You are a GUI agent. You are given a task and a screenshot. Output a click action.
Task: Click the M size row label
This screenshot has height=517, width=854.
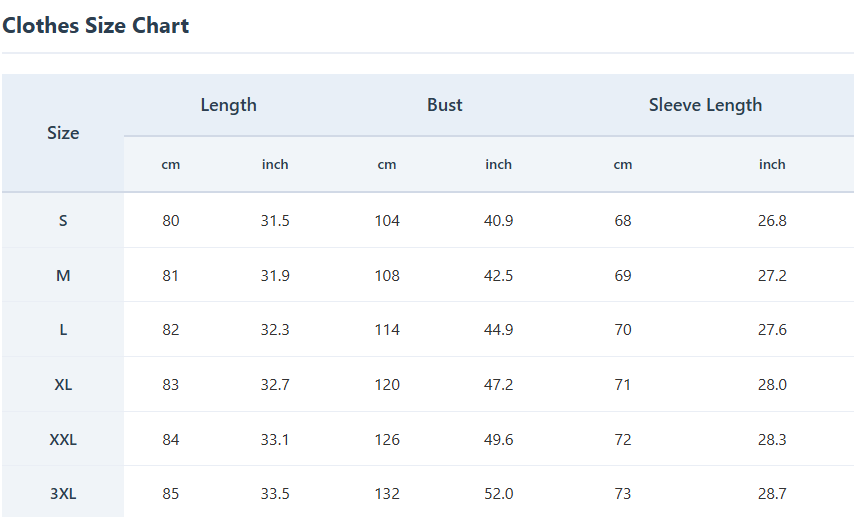click(63, 276)
